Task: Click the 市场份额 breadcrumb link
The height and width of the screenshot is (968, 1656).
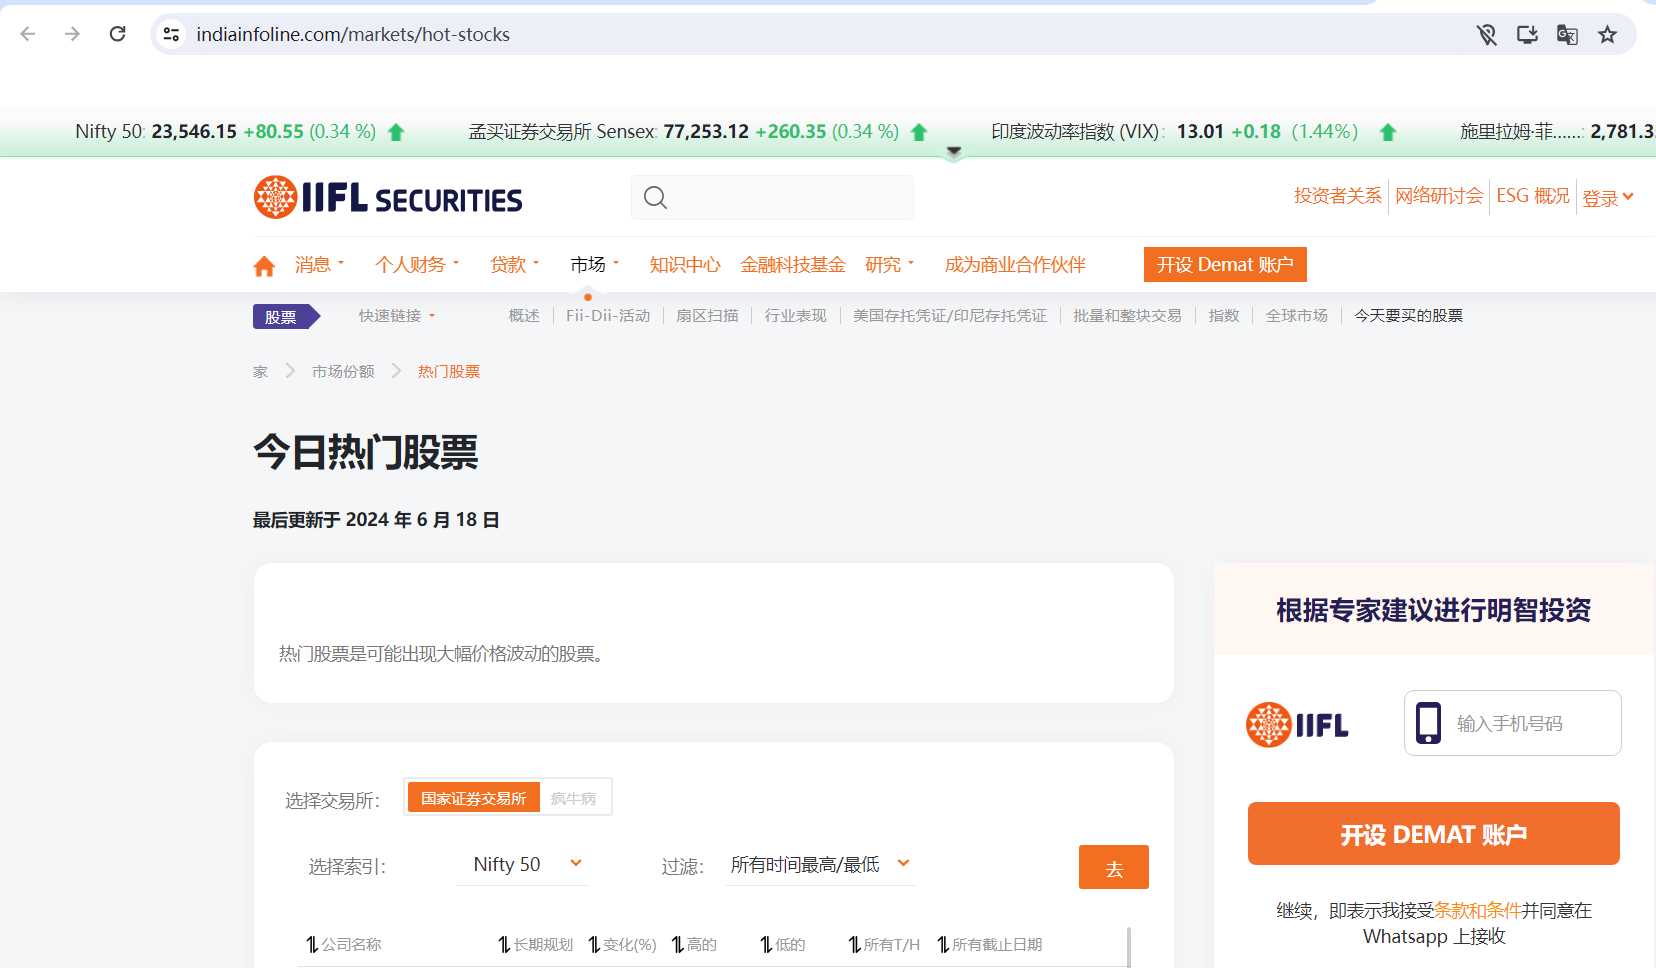Action: tap(343, 372)
